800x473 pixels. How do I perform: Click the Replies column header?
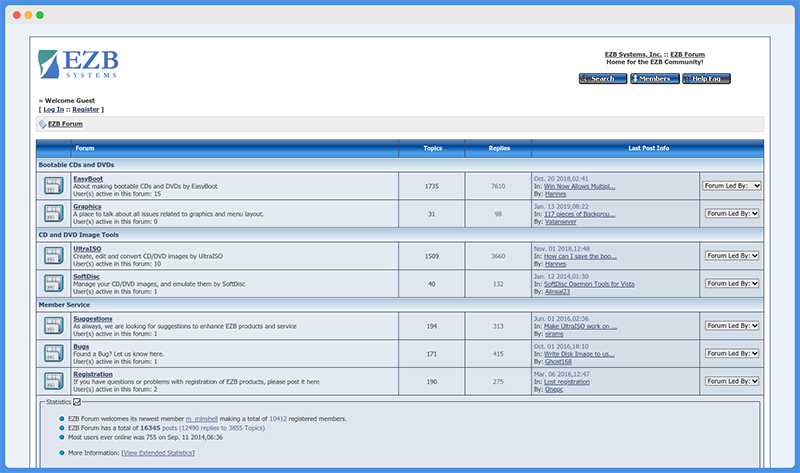[499, 148]
